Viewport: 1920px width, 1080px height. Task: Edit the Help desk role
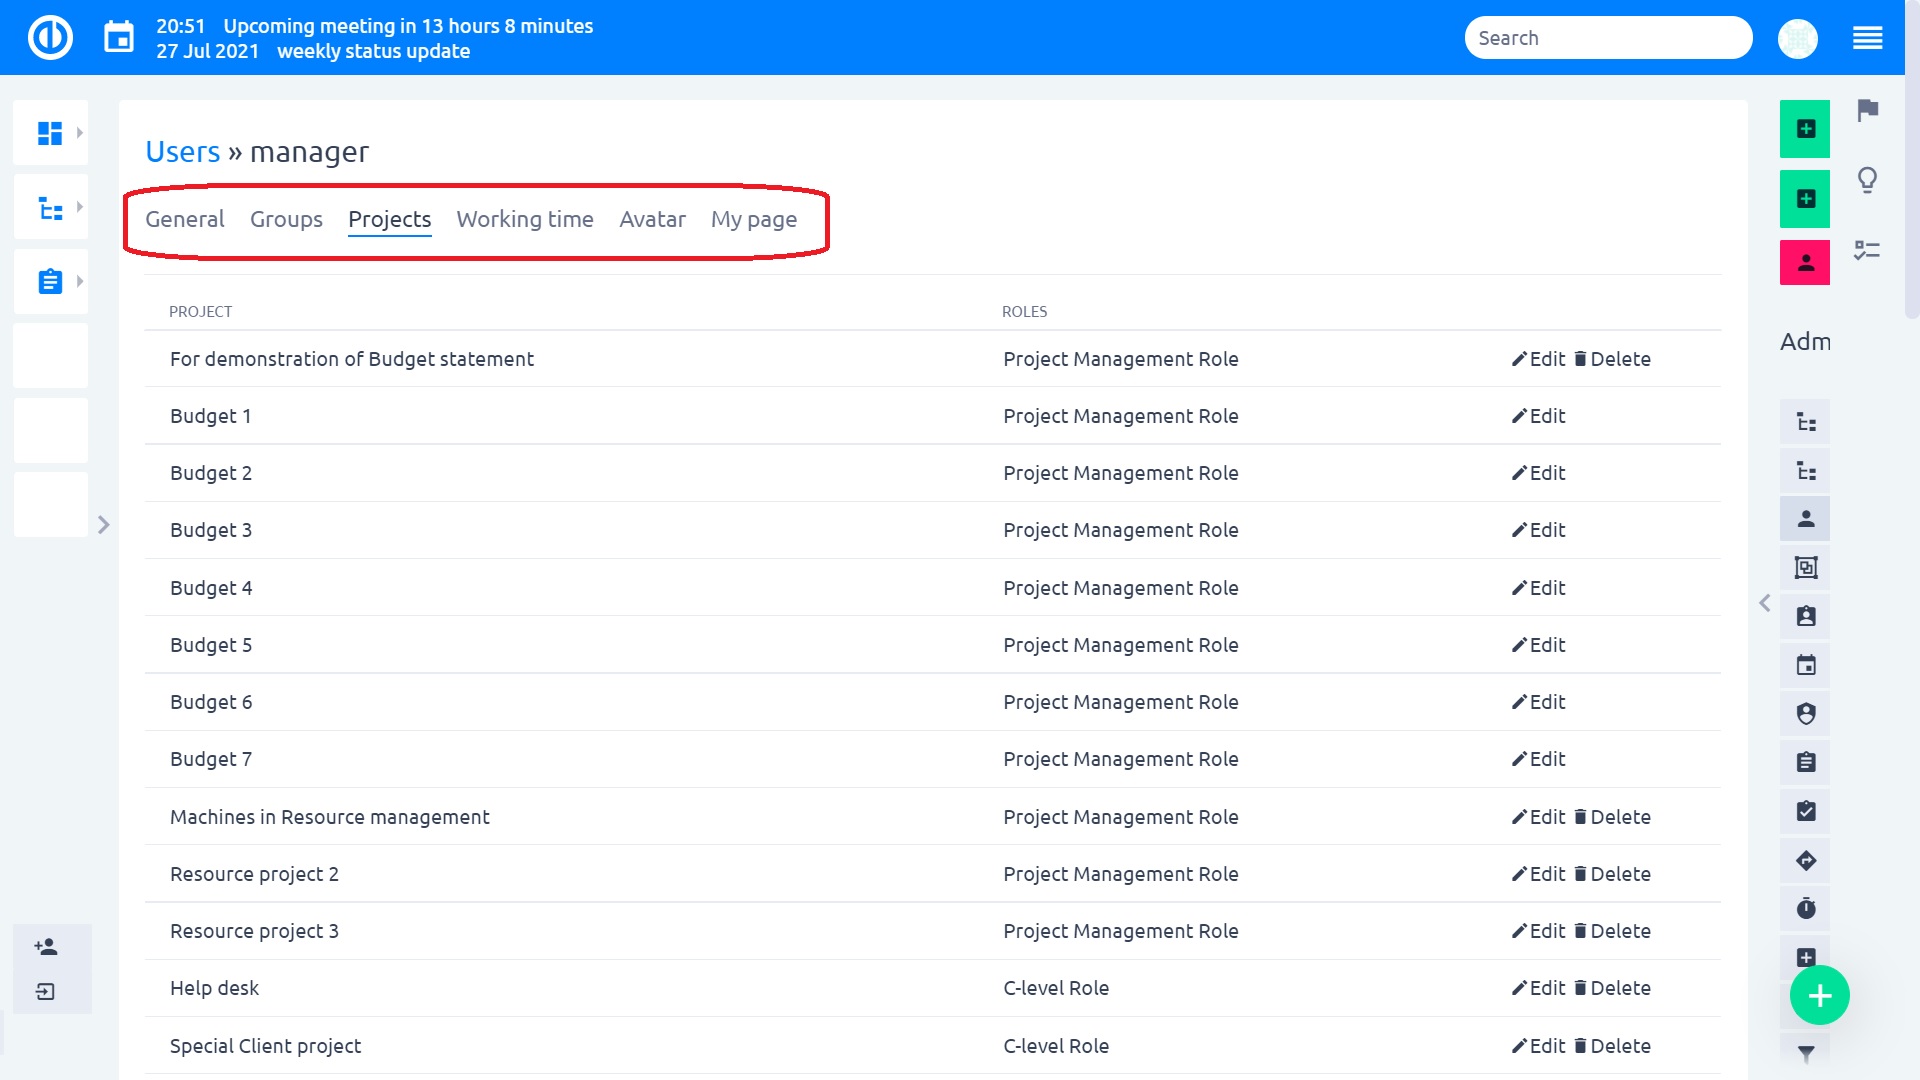[1538, 988]
